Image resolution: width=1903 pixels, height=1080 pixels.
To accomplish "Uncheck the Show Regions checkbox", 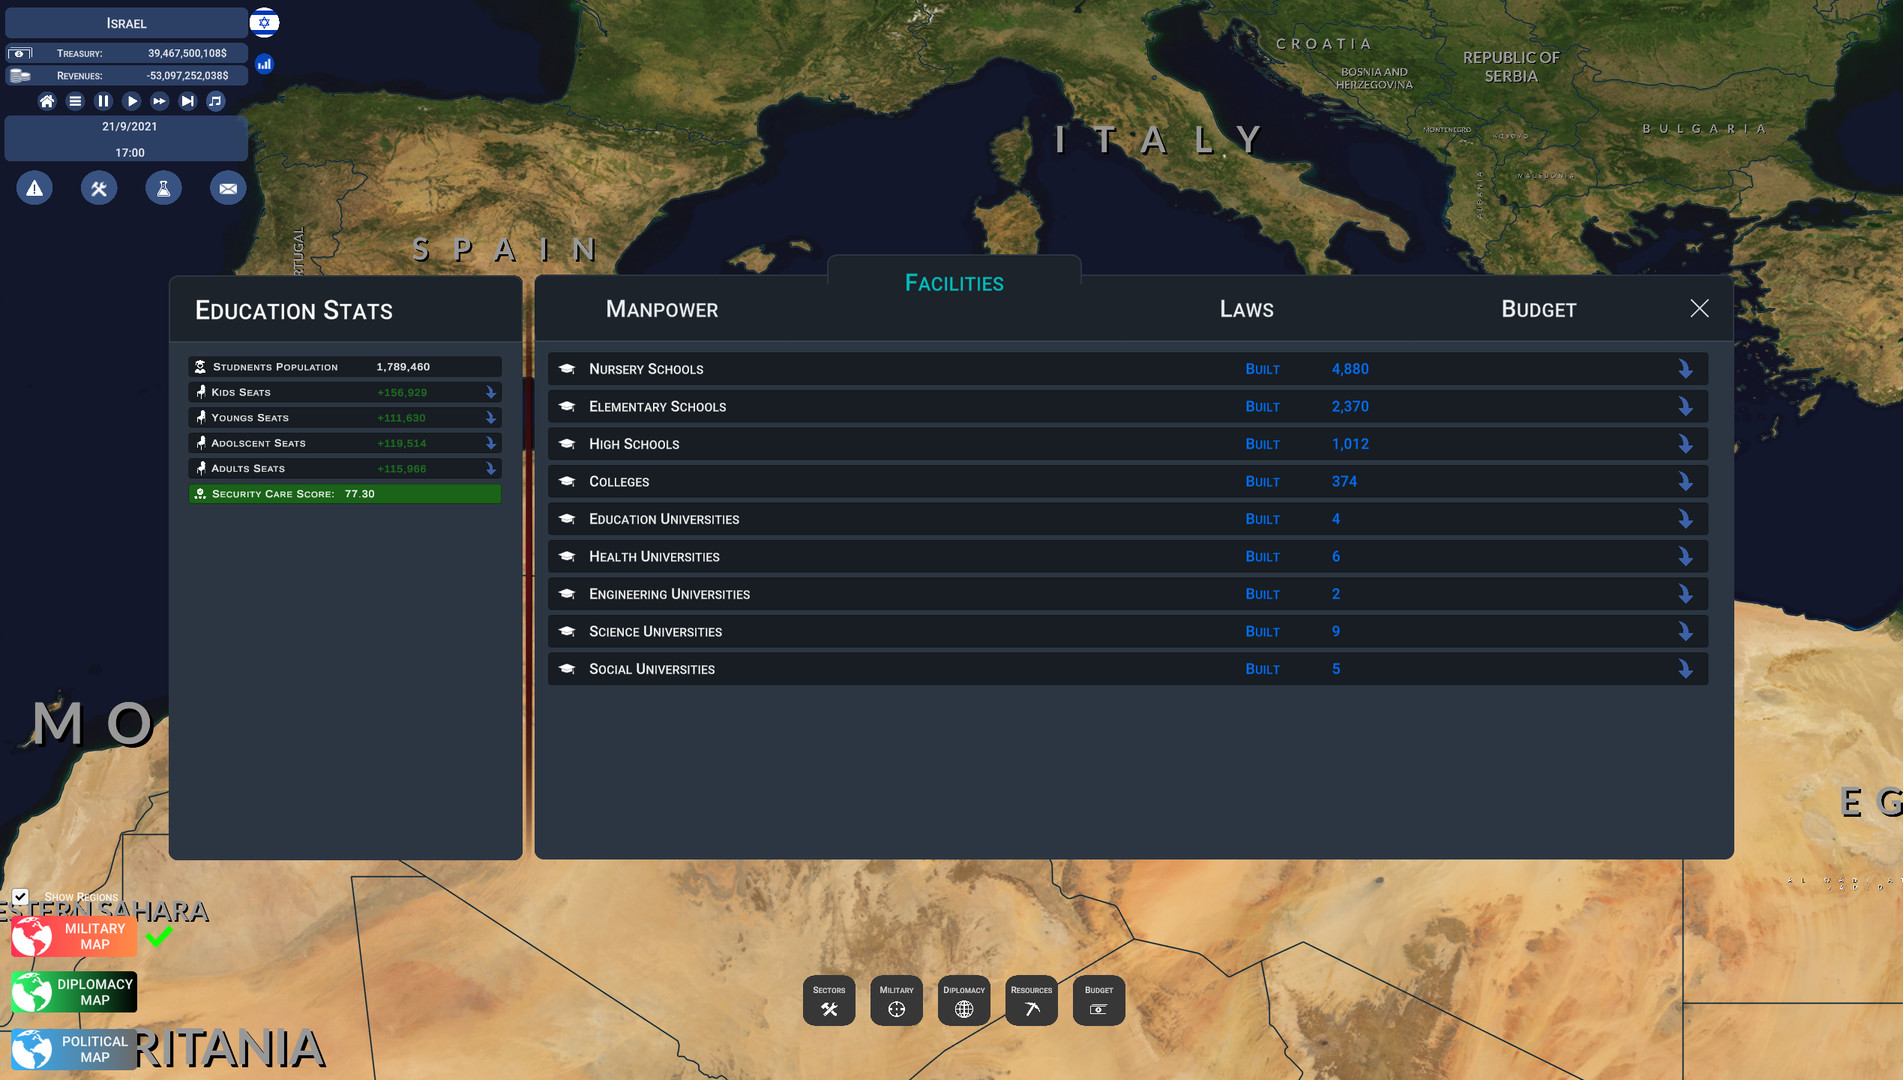I will tap(20, 897).
